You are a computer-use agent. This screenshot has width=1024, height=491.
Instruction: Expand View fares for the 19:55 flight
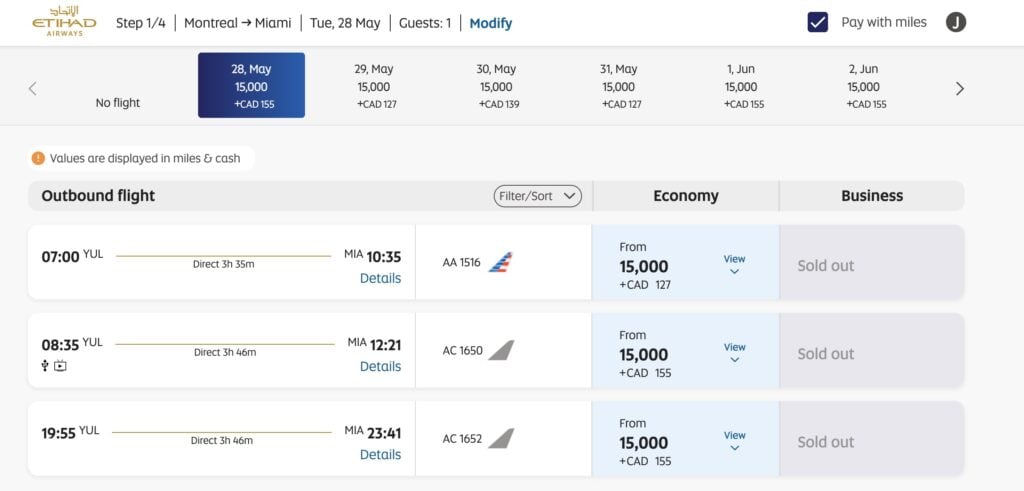(734, 440)
